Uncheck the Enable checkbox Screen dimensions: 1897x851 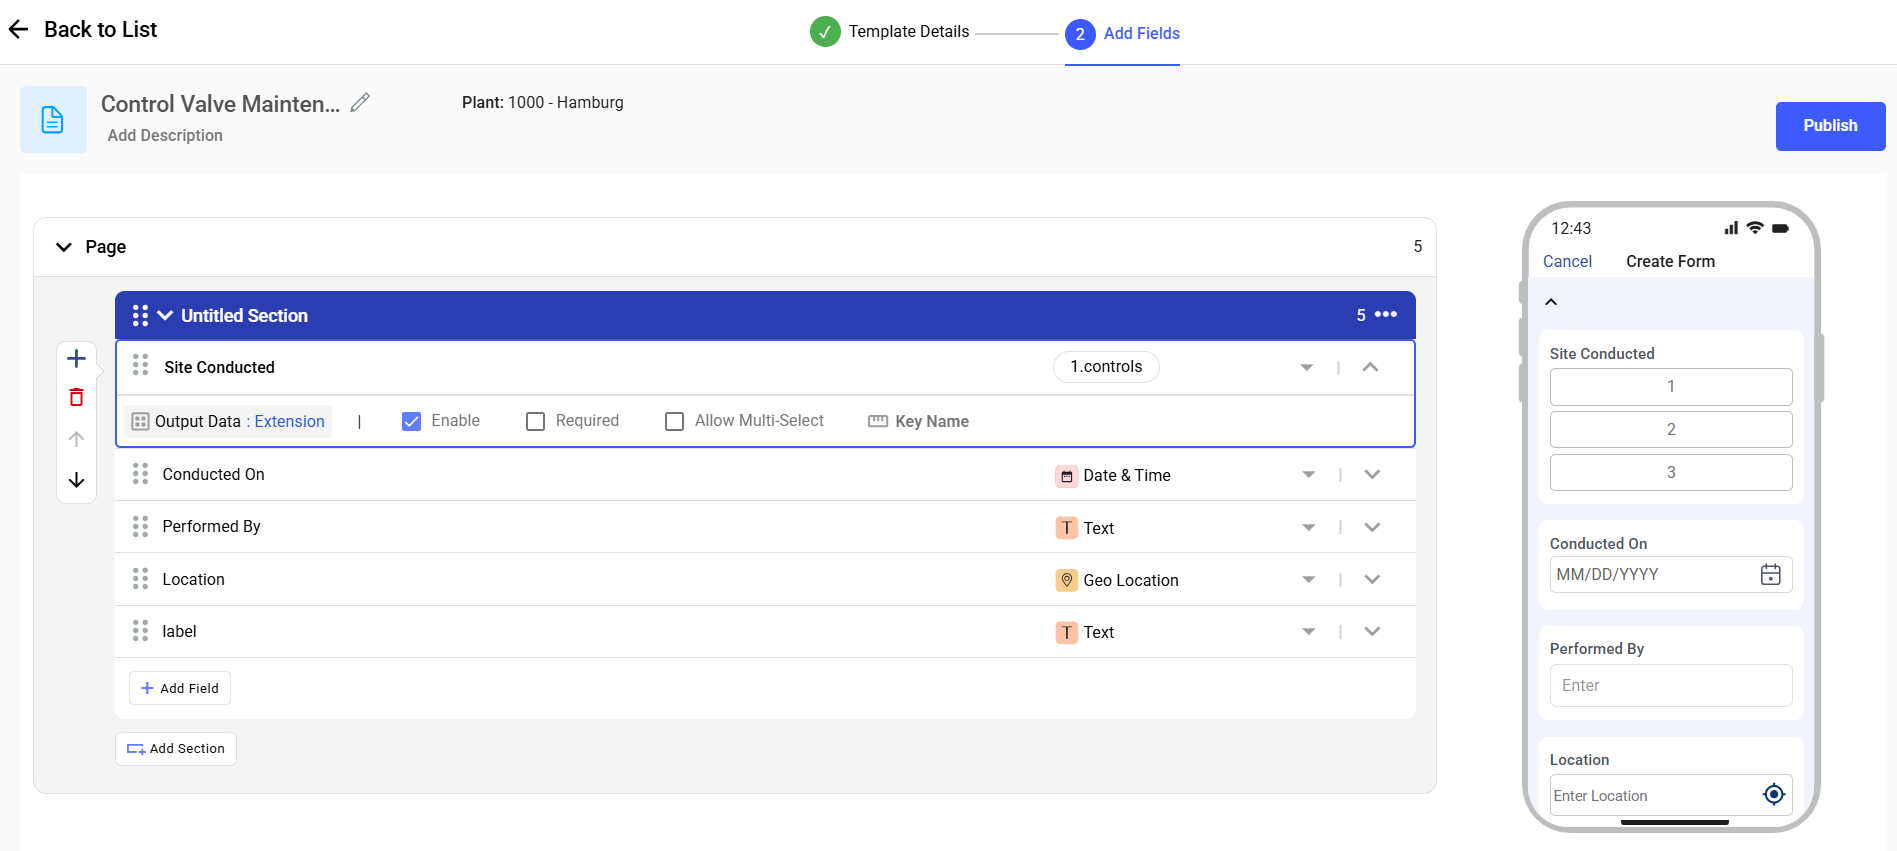pos(411,421)
